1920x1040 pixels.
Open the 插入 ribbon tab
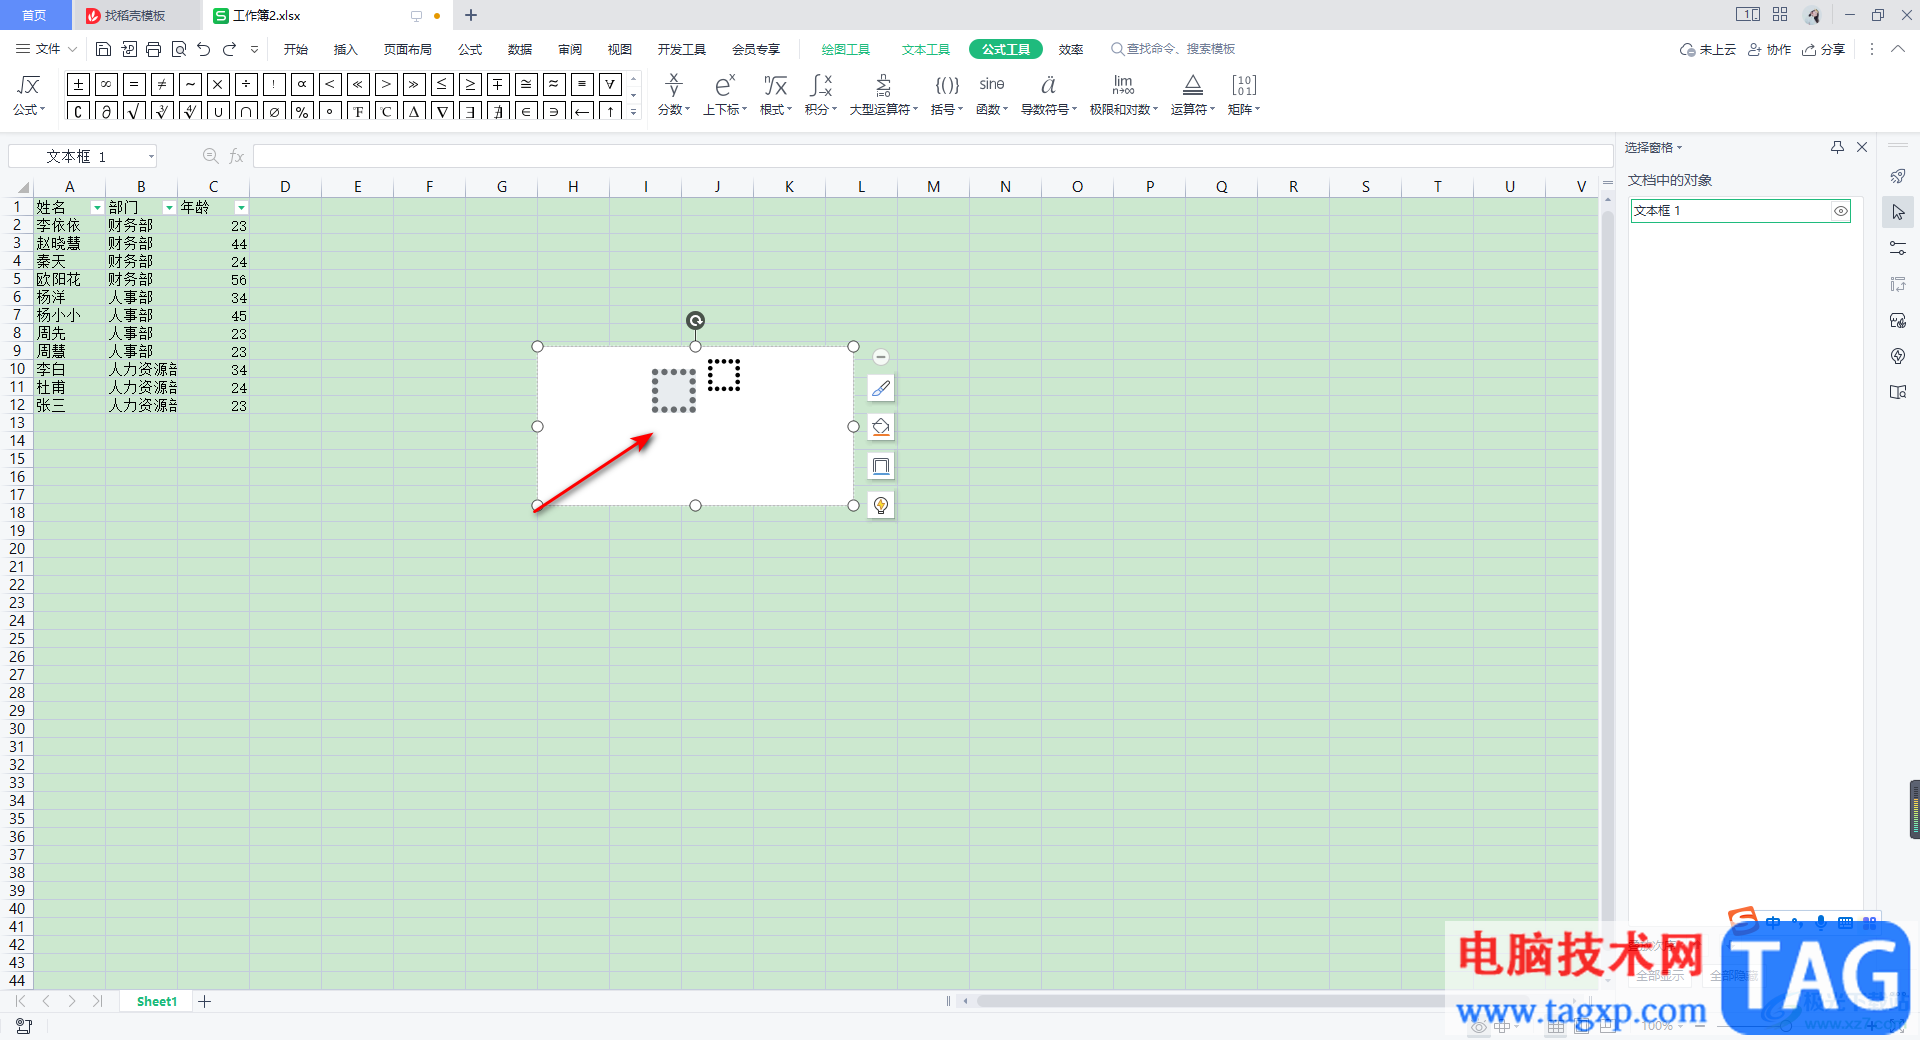click(346, 49)
